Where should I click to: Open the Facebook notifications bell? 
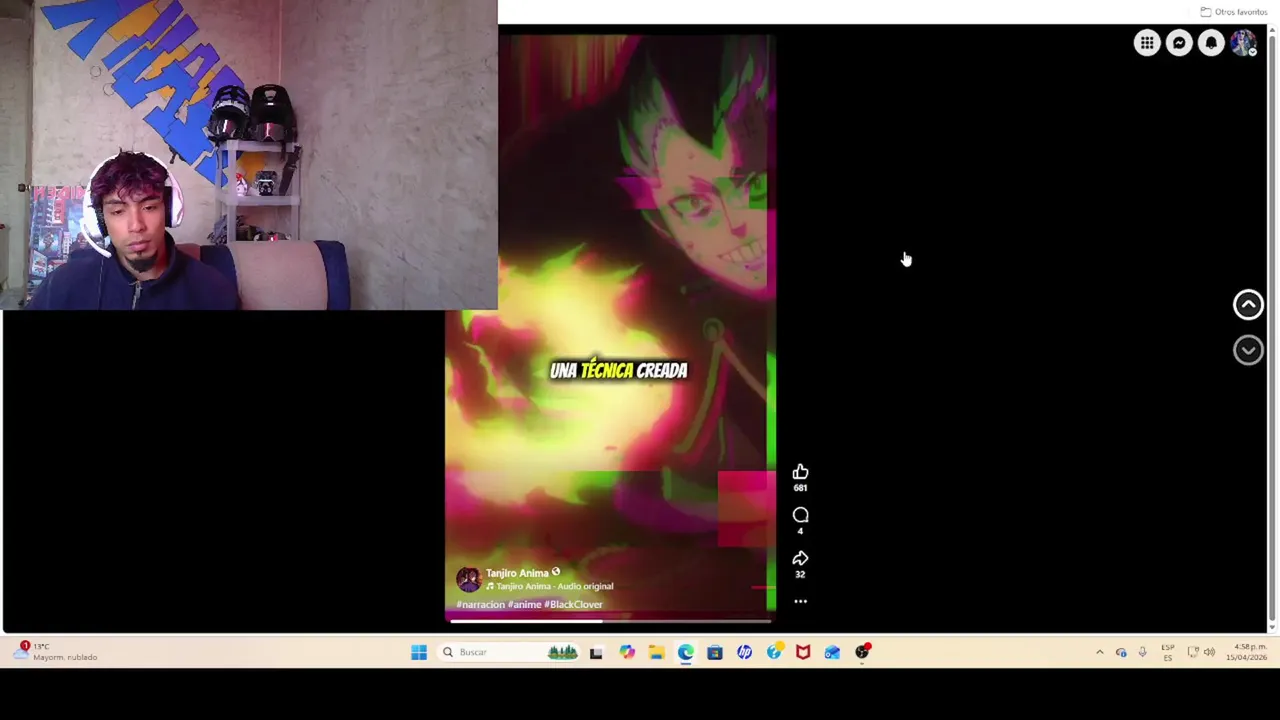[1211, 43]
